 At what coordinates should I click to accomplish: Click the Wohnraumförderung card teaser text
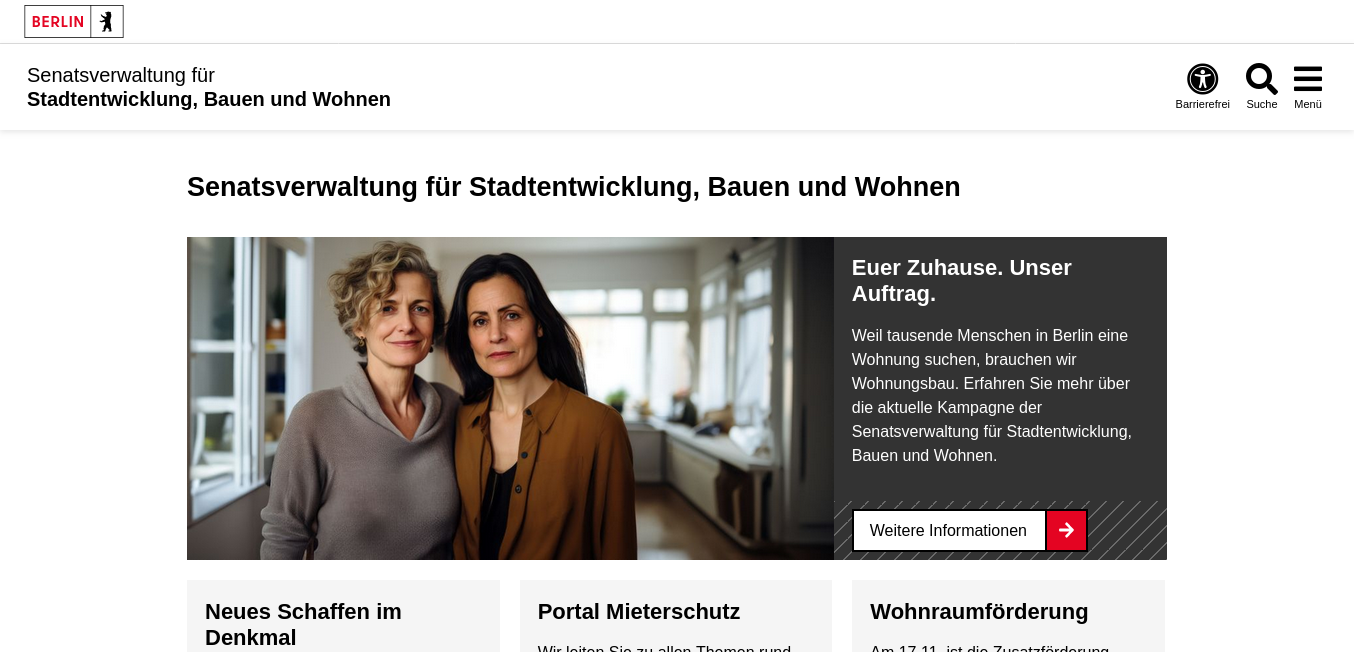click(989, 647)
